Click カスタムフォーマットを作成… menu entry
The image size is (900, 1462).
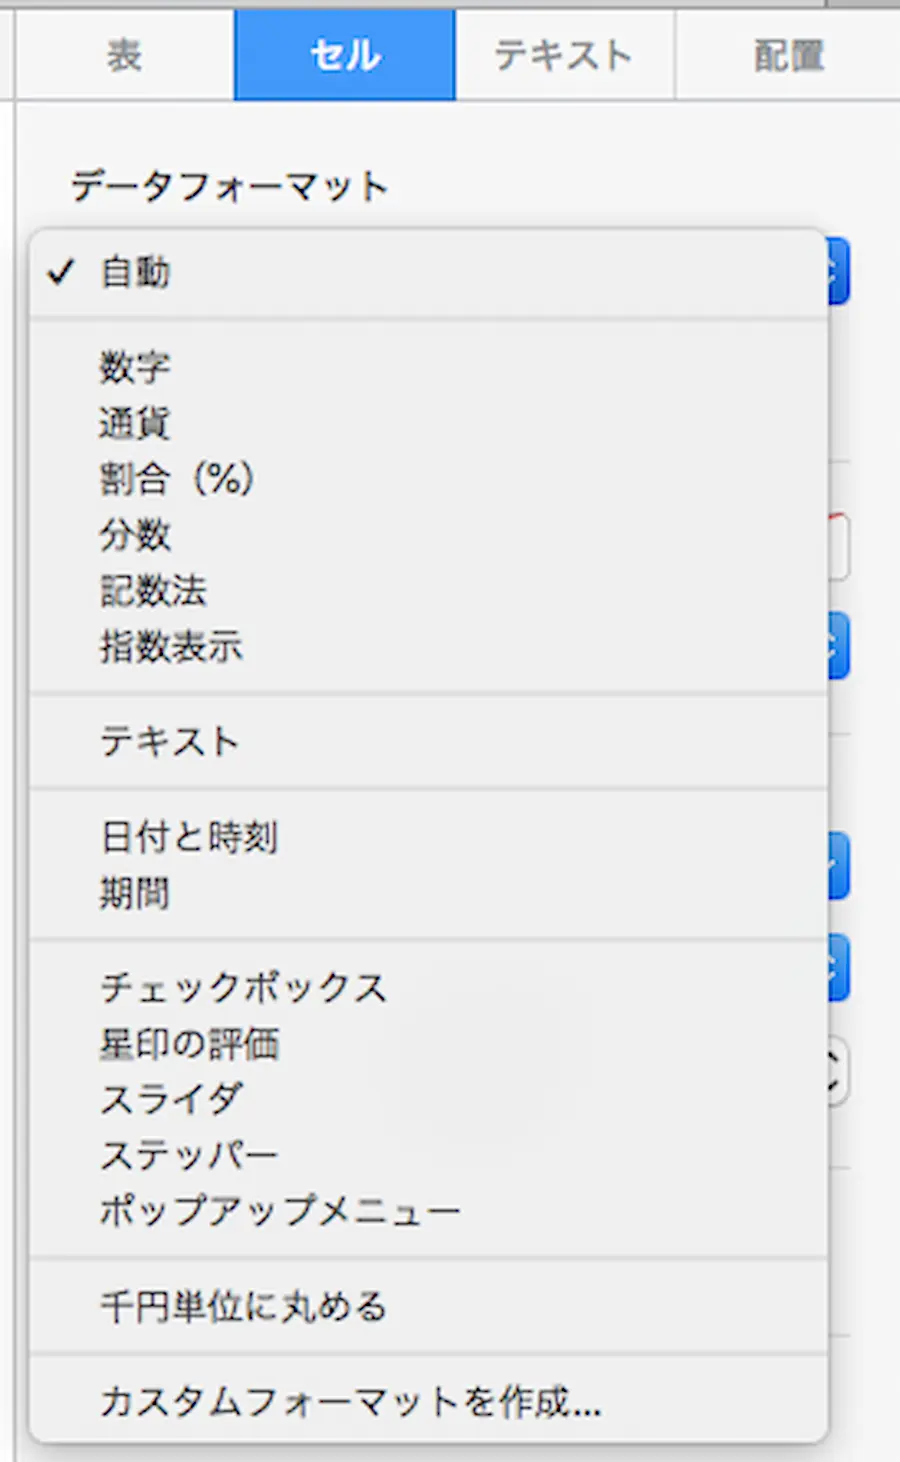pos(350,1403)
